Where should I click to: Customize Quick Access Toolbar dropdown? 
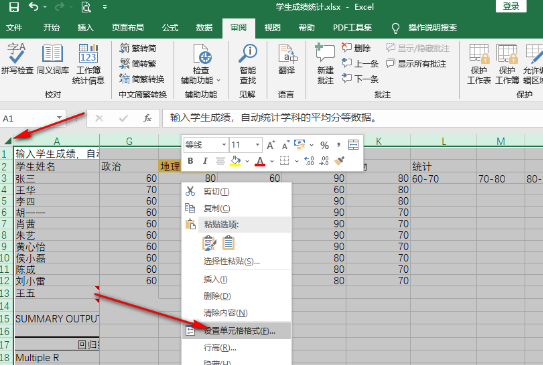[x=105, y=7]
